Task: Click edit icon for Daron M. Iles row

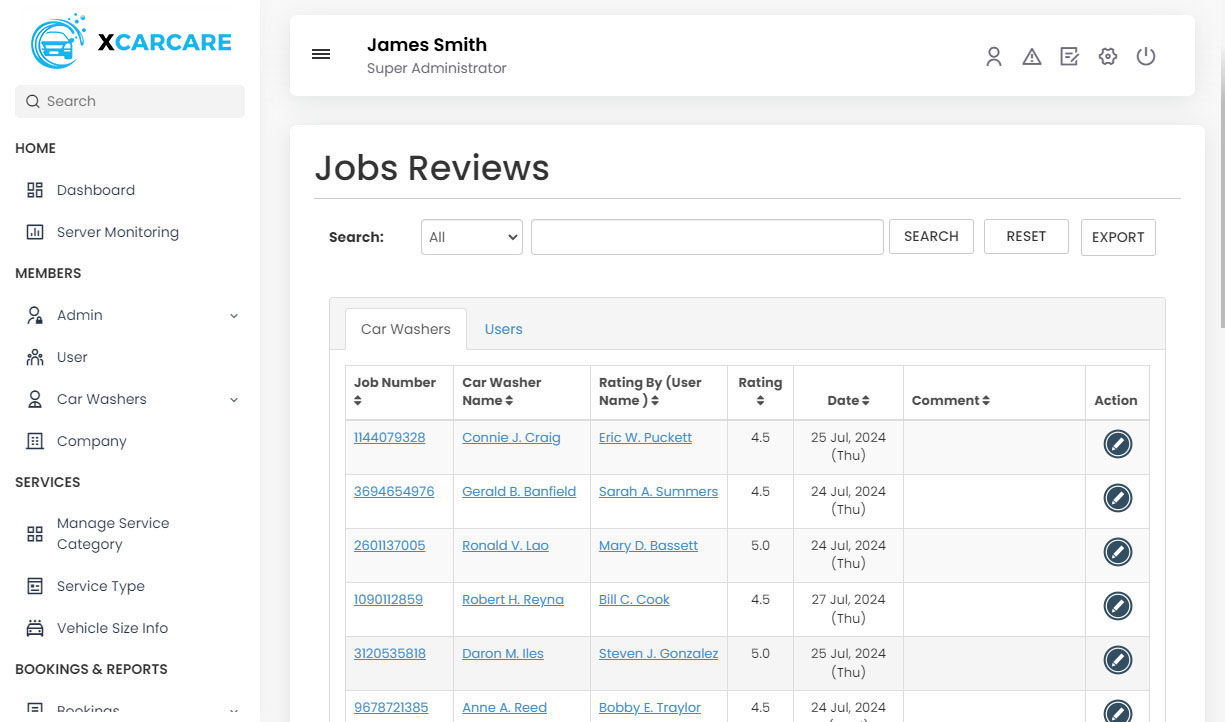Action: 1117,660
